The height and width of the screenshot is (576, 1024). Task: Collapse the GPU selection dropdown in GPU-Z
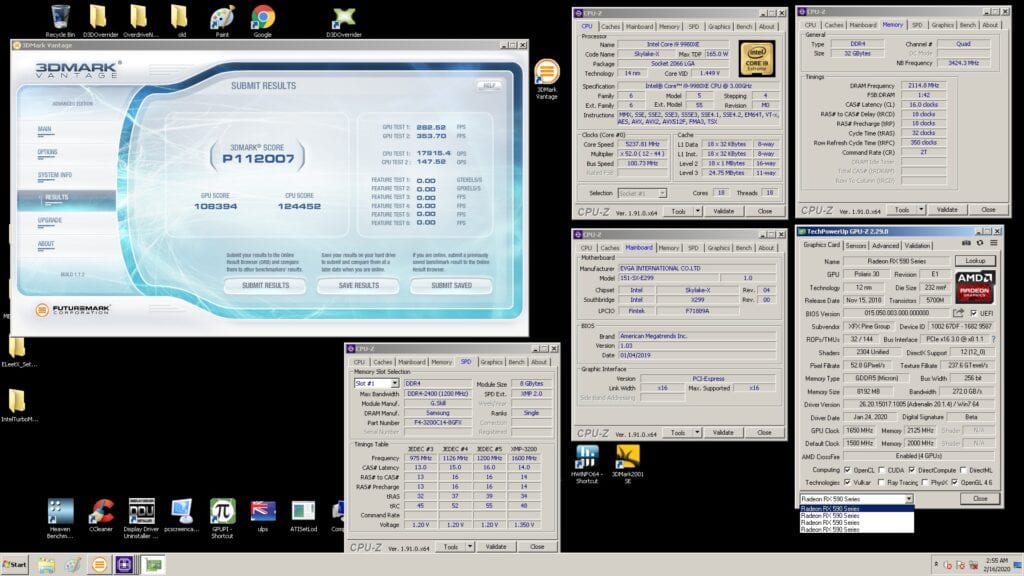[x=908, y=499]
